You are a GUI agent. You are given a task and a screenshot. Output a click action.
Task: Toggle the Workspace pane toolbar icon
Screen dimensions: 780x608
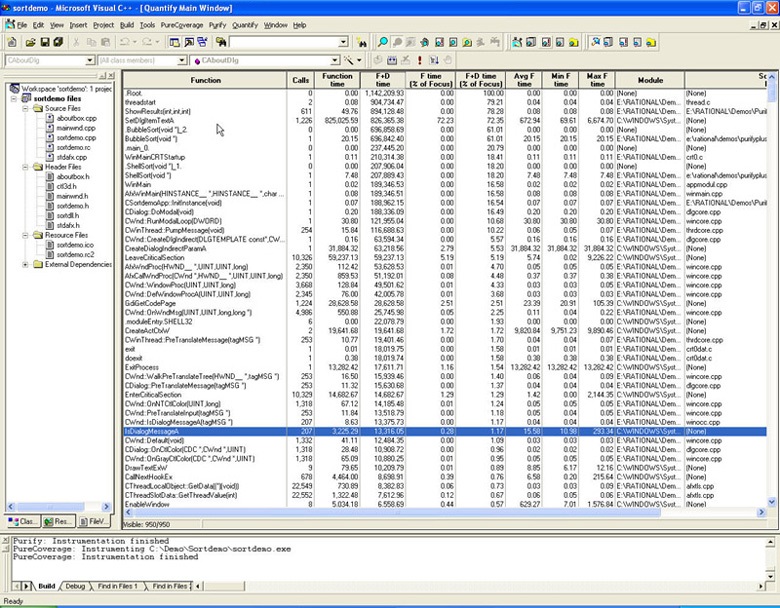175,43
